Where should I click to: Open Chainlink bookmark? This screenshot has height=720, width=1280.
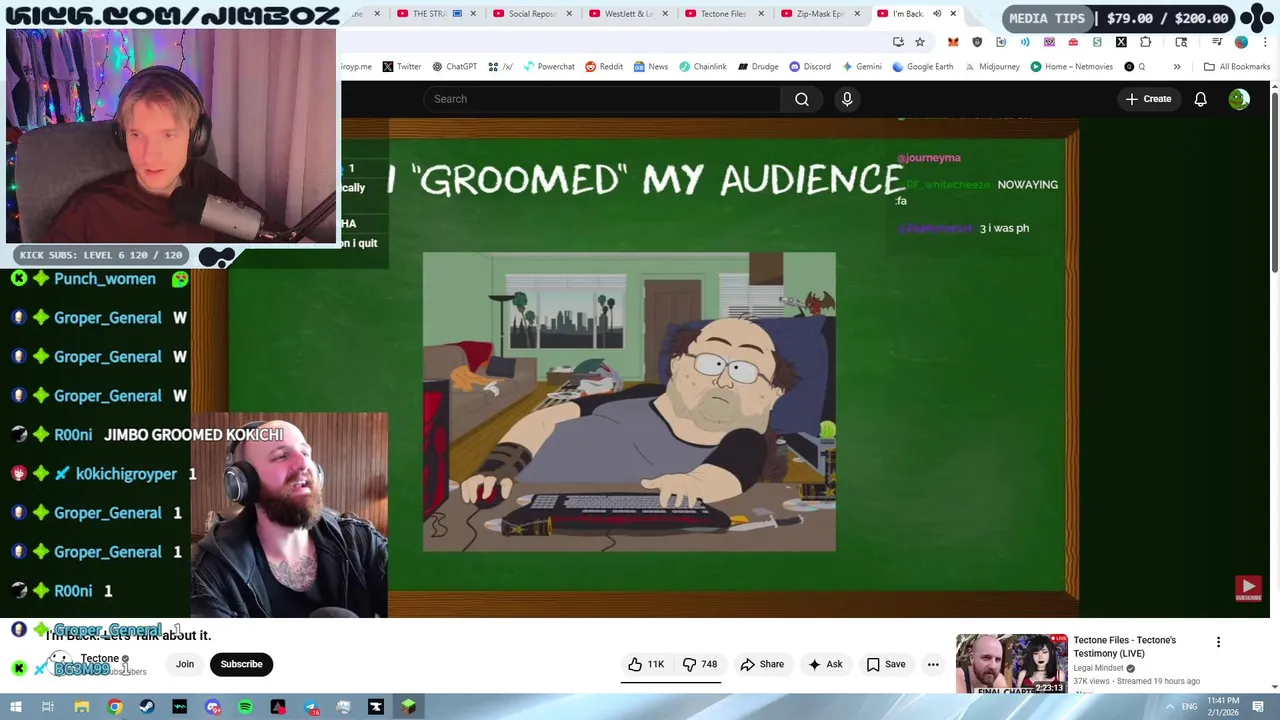point(703,67)
